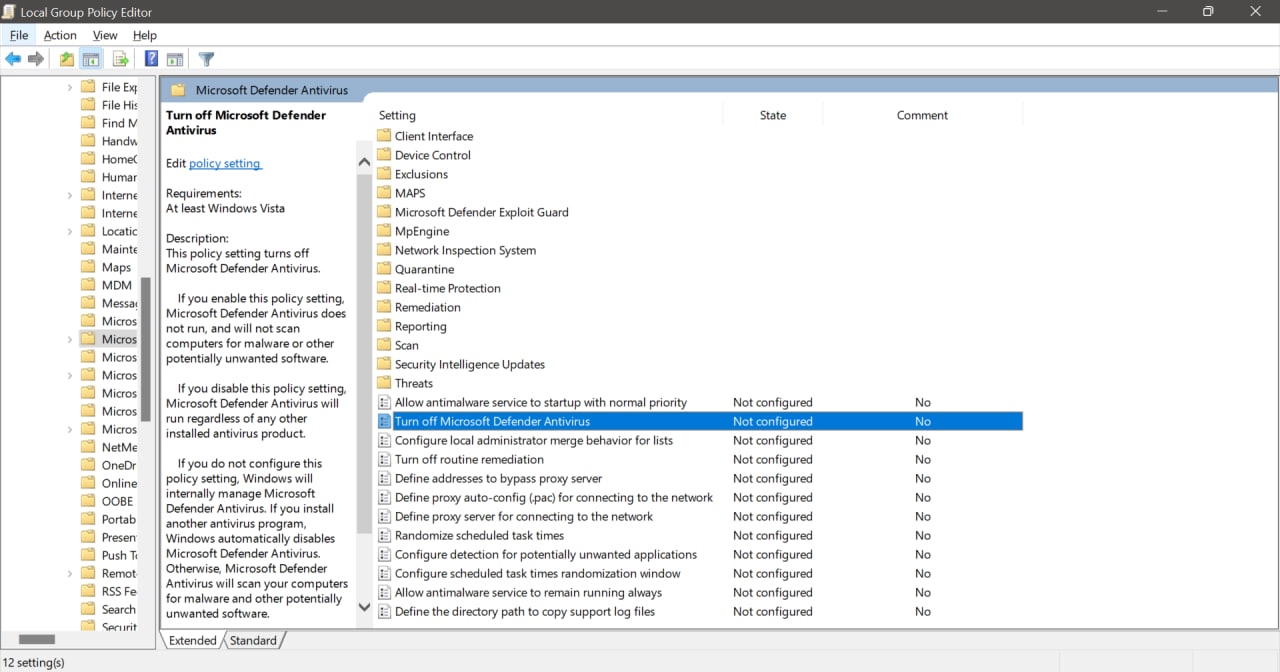Click the folder icon next to Client Interface
This screenshot has height=672, width=1280.
point(384,136)
